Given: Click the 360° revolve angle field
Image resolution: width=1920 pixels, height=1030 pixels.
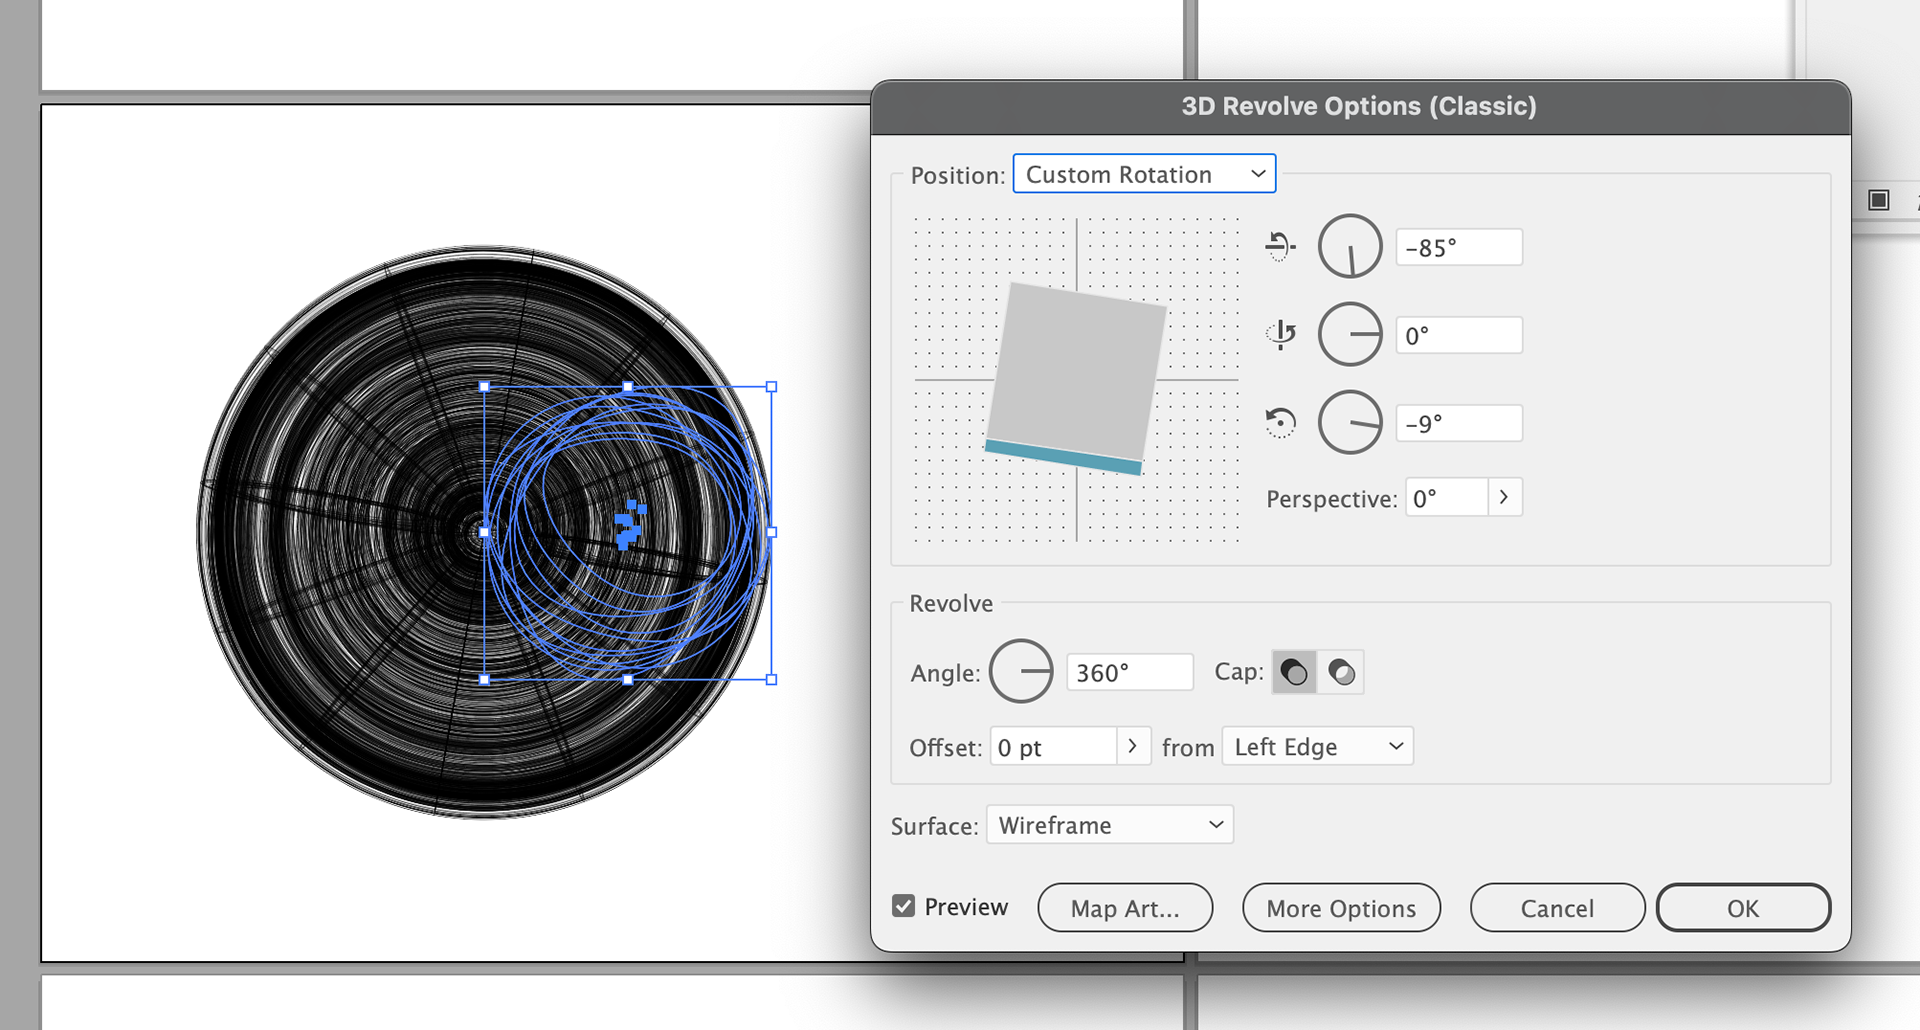Looking at the screenshot, I should pos(1130,672).
